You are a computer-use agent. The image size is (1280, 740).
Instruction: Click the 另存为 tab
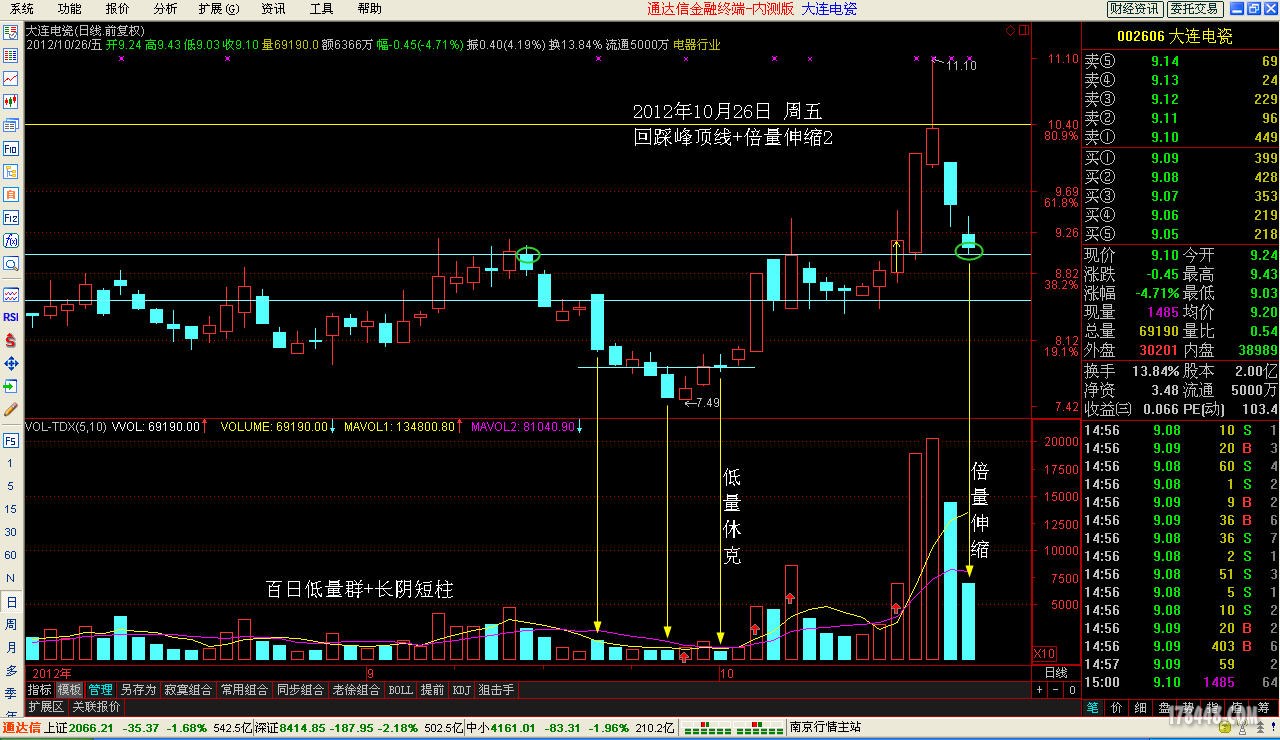138,690
